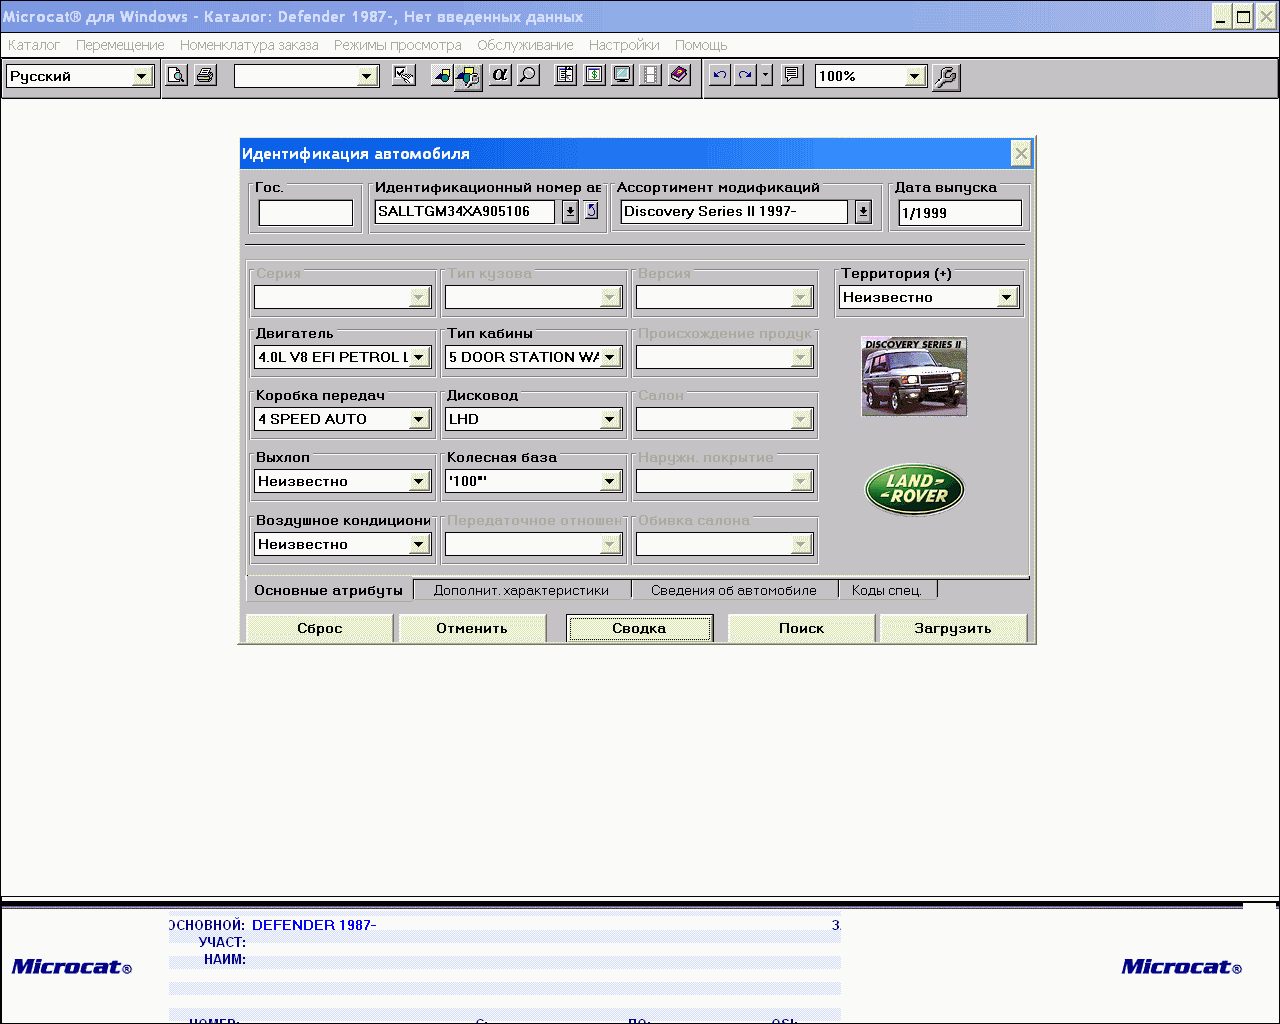Screen dimensions: 1280x1024
Task: Switch to Дополнит. характеристики tab
Action: pyautogui.click(x=521, y=590)
